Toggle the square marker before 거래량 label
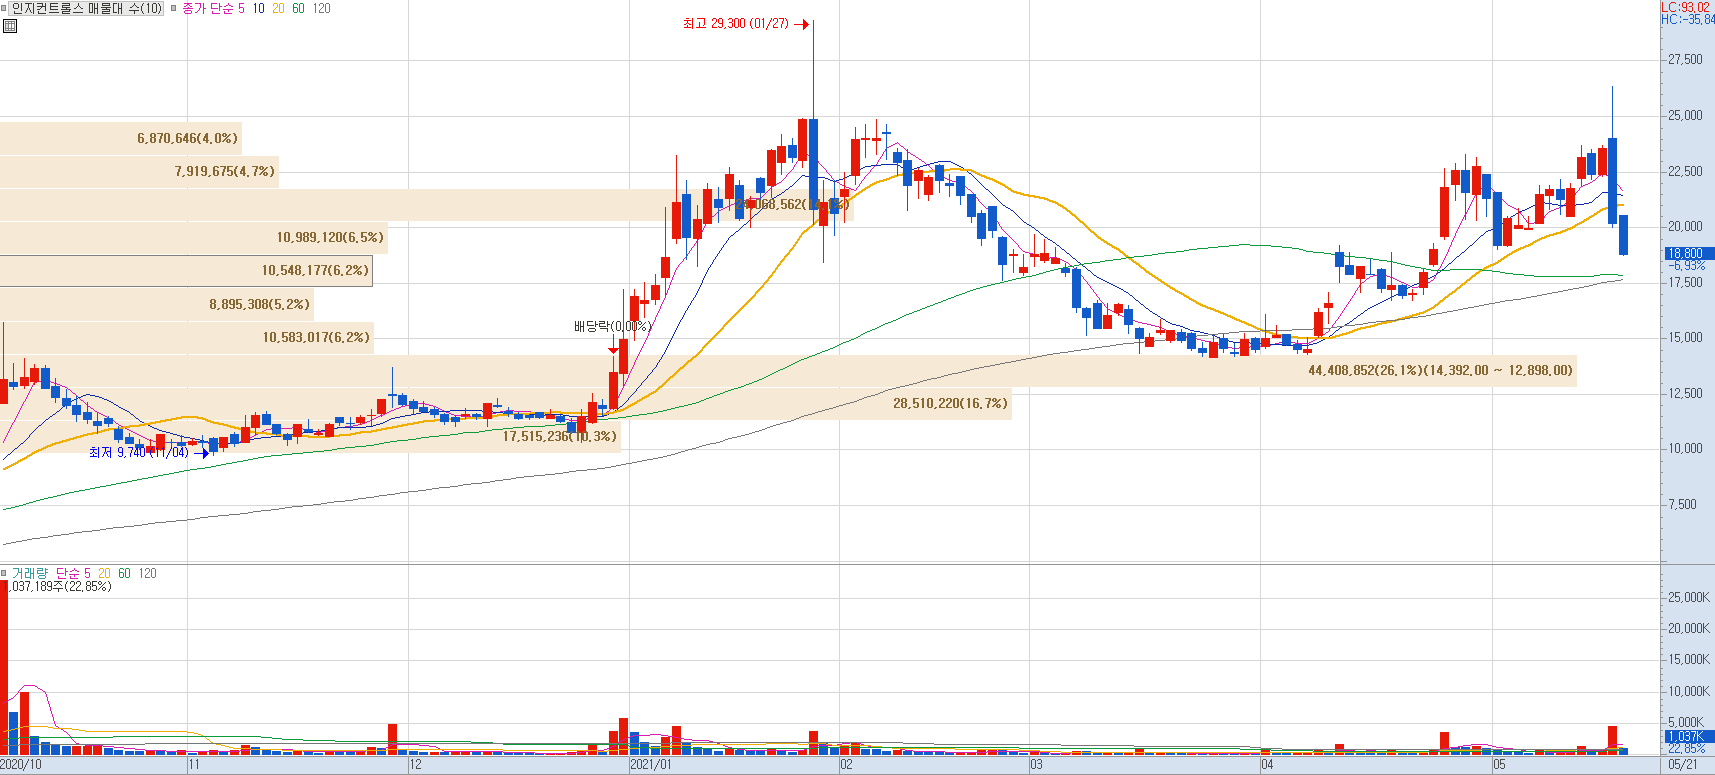The height and width of the screenshot is (775, 1715). click(x=4, y=573)
